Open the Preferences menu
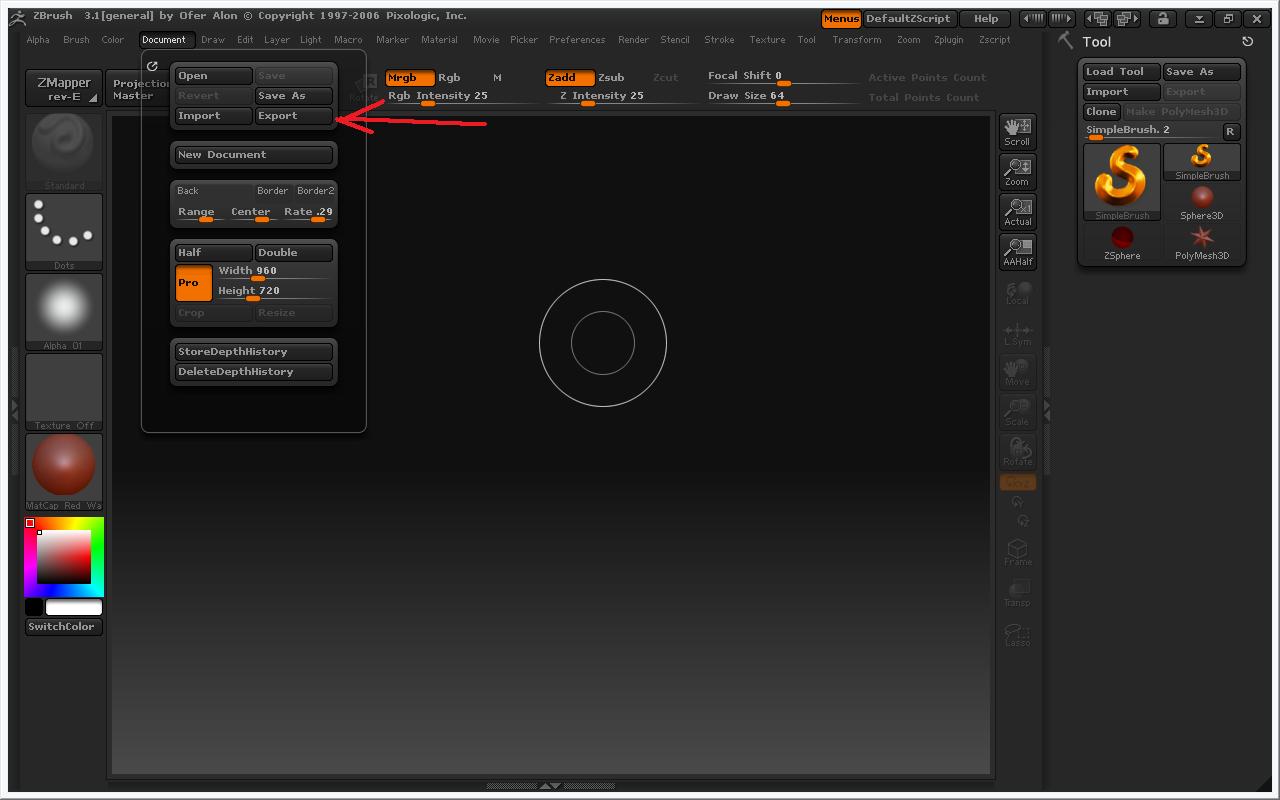 pyautogui.click(x=577, y=40)
